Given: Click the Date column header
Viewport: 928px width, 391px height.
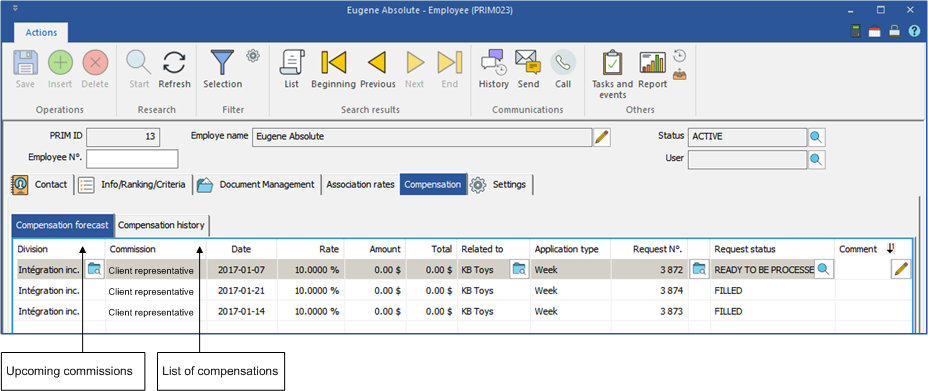Looking at the screenshot, I should [241, 249].
